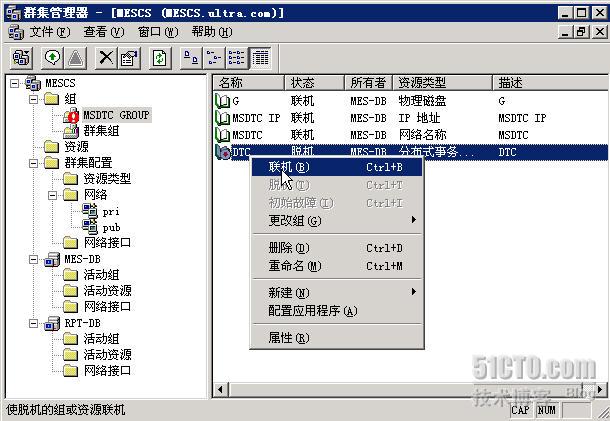Choose 属性(R) from context menu
Image resolution: width=610 pixels, height=421 pixels.
[337, 338]
